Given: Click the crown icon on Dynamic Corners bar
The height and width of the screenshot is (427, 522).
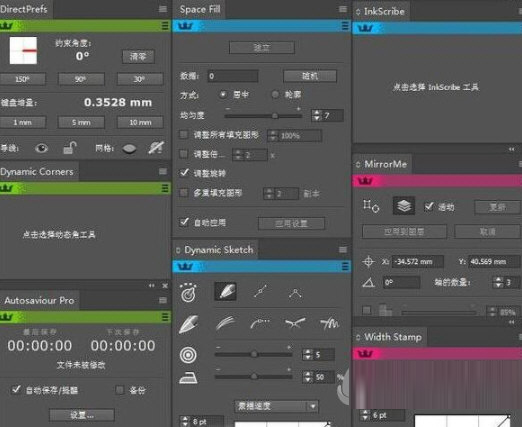Looking at the screenshot, I should pyautogui.click(x=7, y=188).
